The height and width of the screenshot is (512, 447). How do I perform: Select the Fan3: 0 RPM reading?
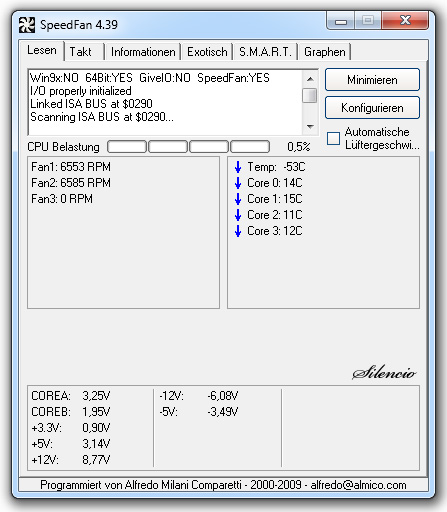point(62,199)
